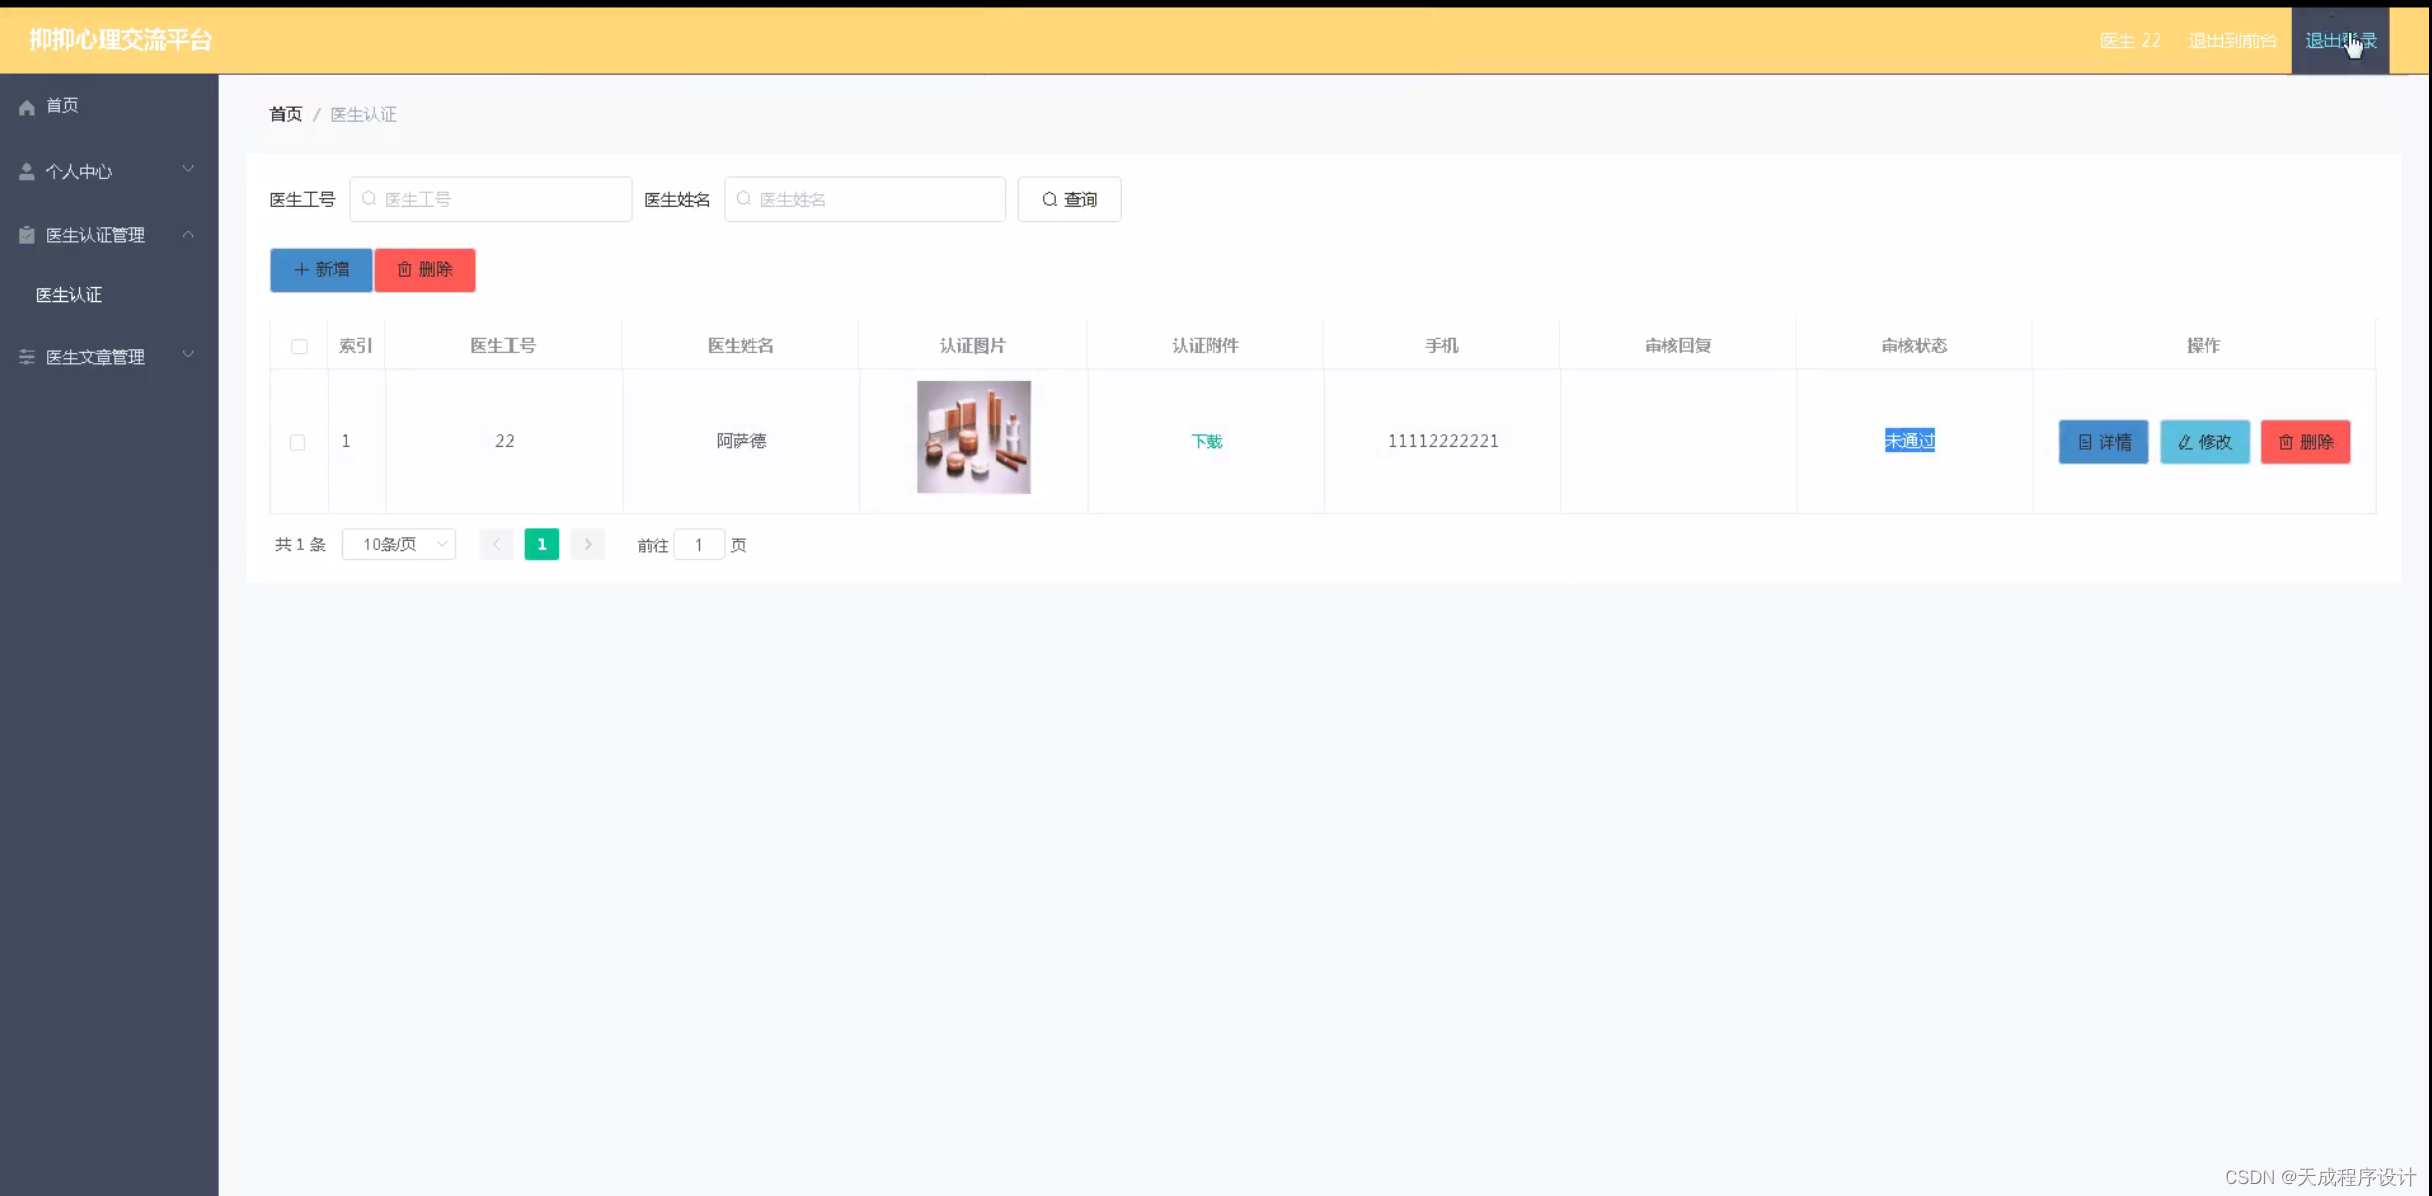Click the magnifier icon in 查询 button
The image size is (2432, 1196).
coord(1049,199)
